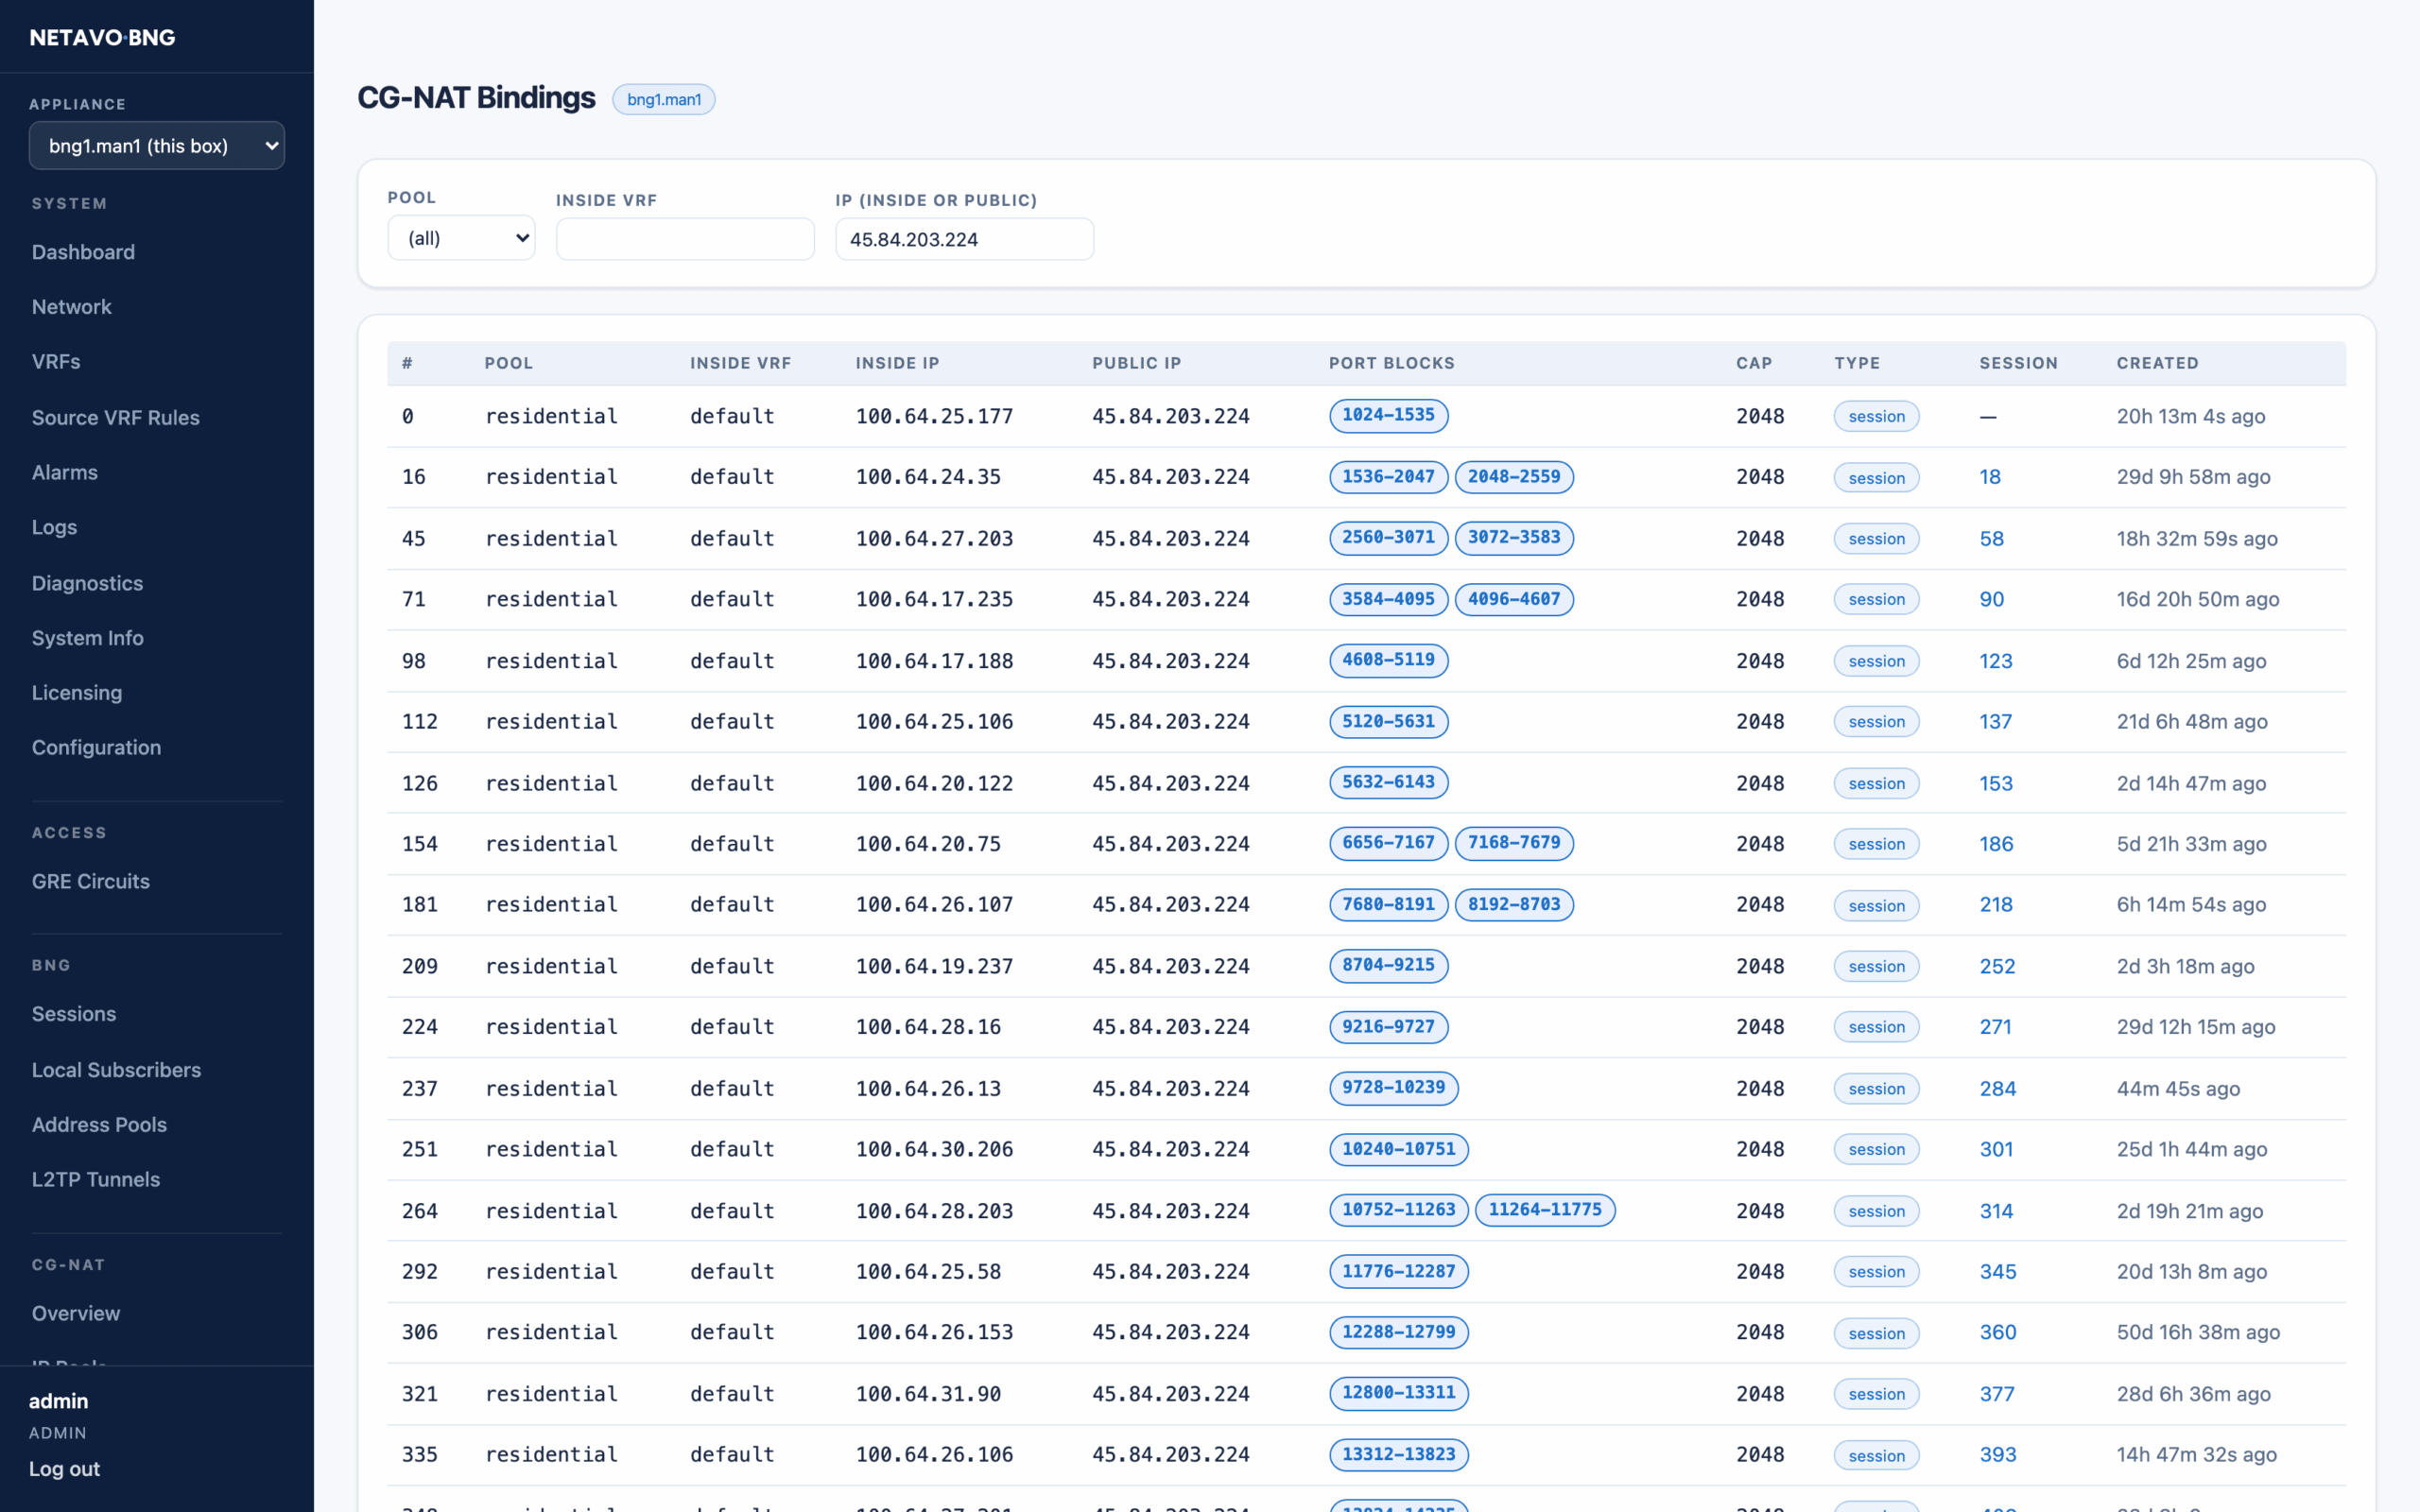
Task: Open Address Pools under BNG
Action: pos(99,1125)
